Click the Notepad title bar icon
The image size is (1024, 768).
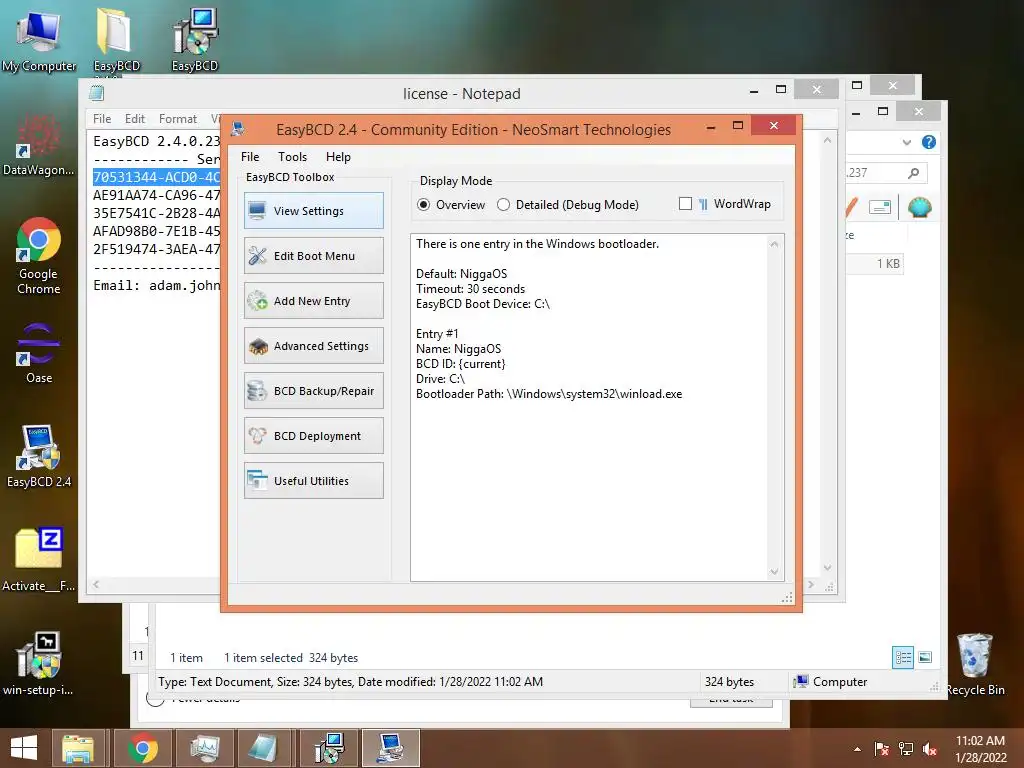[97, 93]
